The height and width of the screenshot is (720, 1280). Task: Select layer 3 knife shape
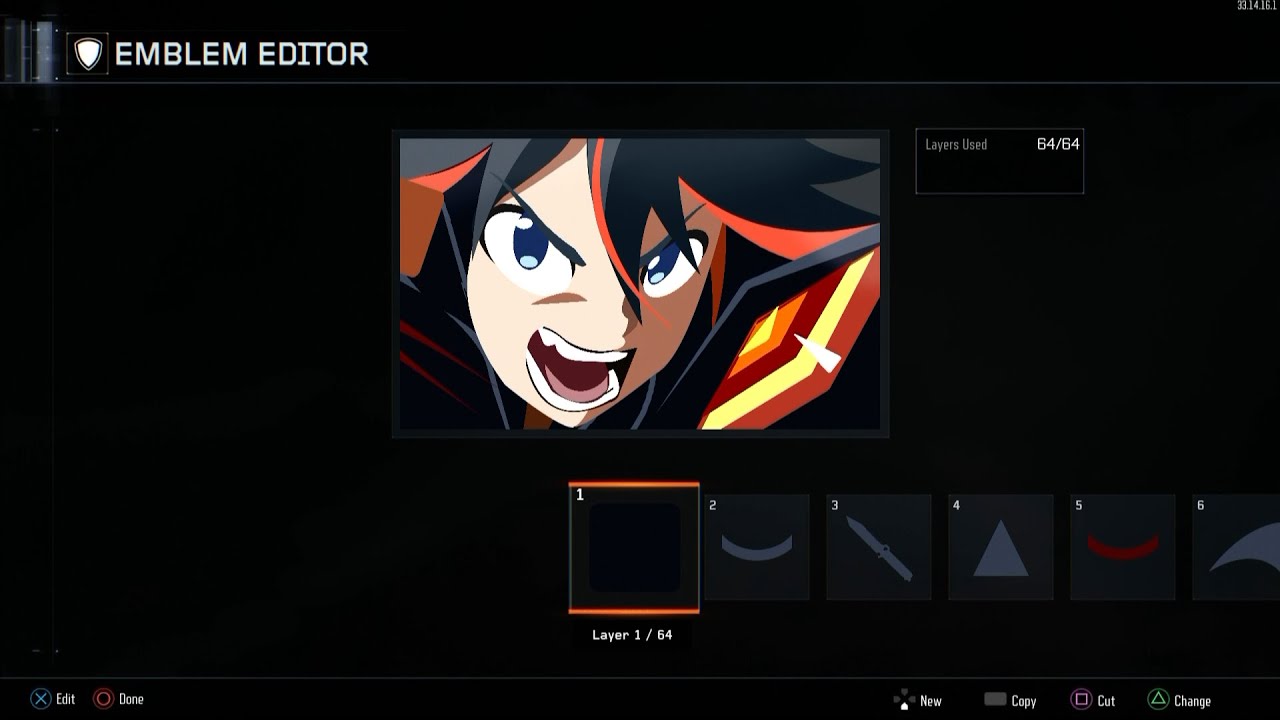878,547
